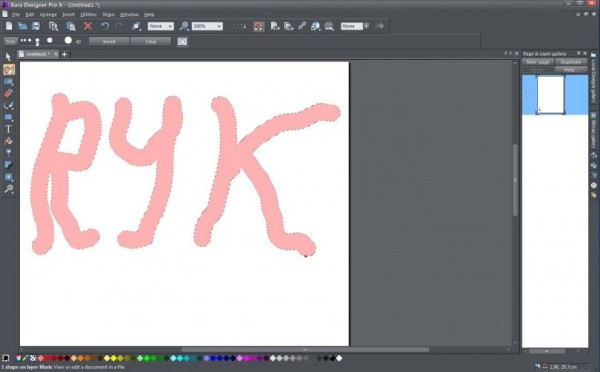Open the Window menu
The height and width of the screenshot is (372, 600).
point(129,15)
